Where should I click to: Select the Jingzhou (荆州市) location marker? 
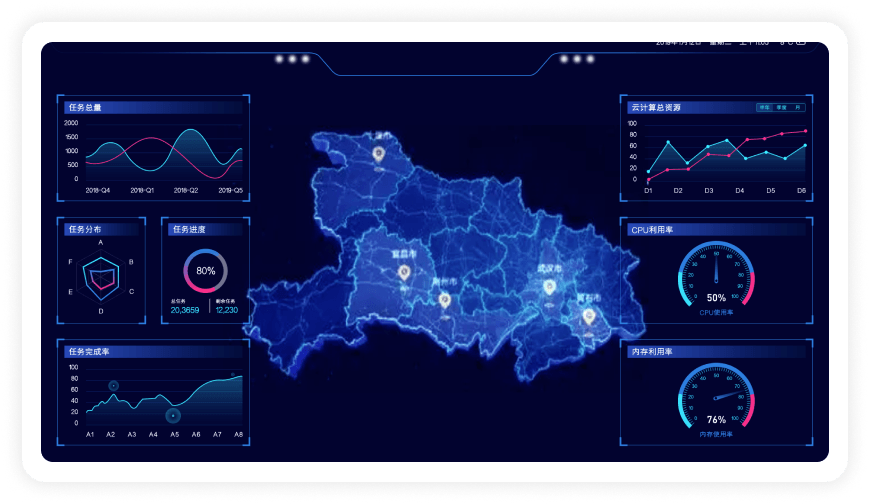point(445,299)
